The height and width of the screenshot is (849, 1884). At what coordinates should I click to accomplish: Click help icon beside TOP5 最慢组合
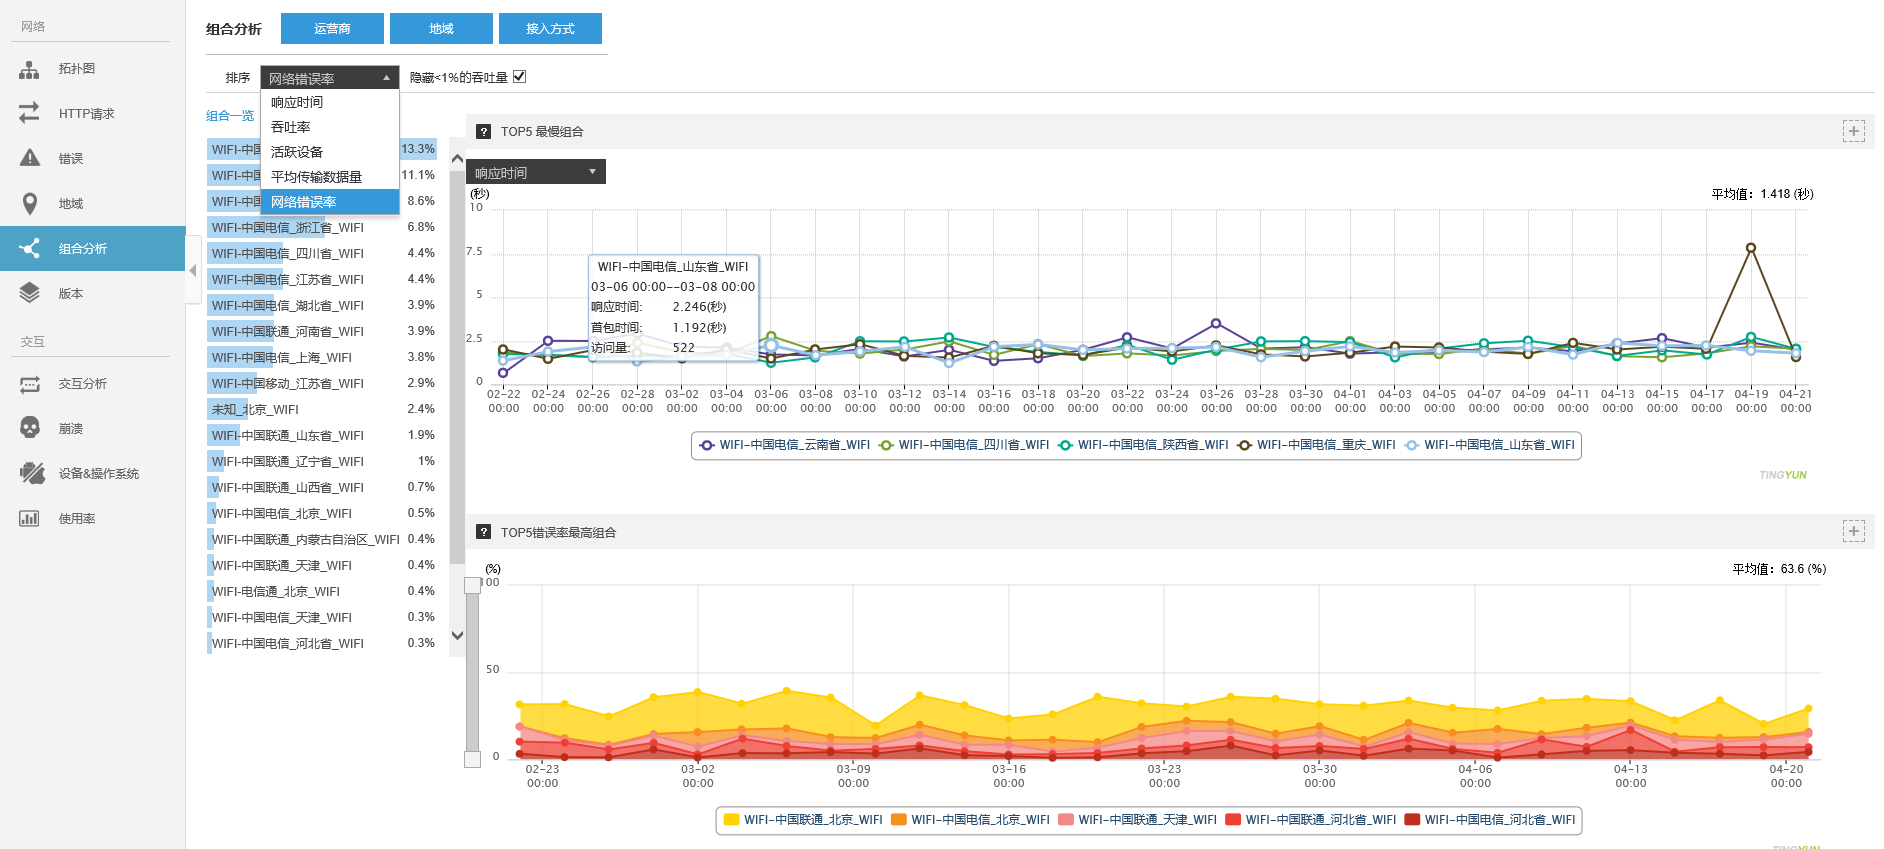point(484,132)
